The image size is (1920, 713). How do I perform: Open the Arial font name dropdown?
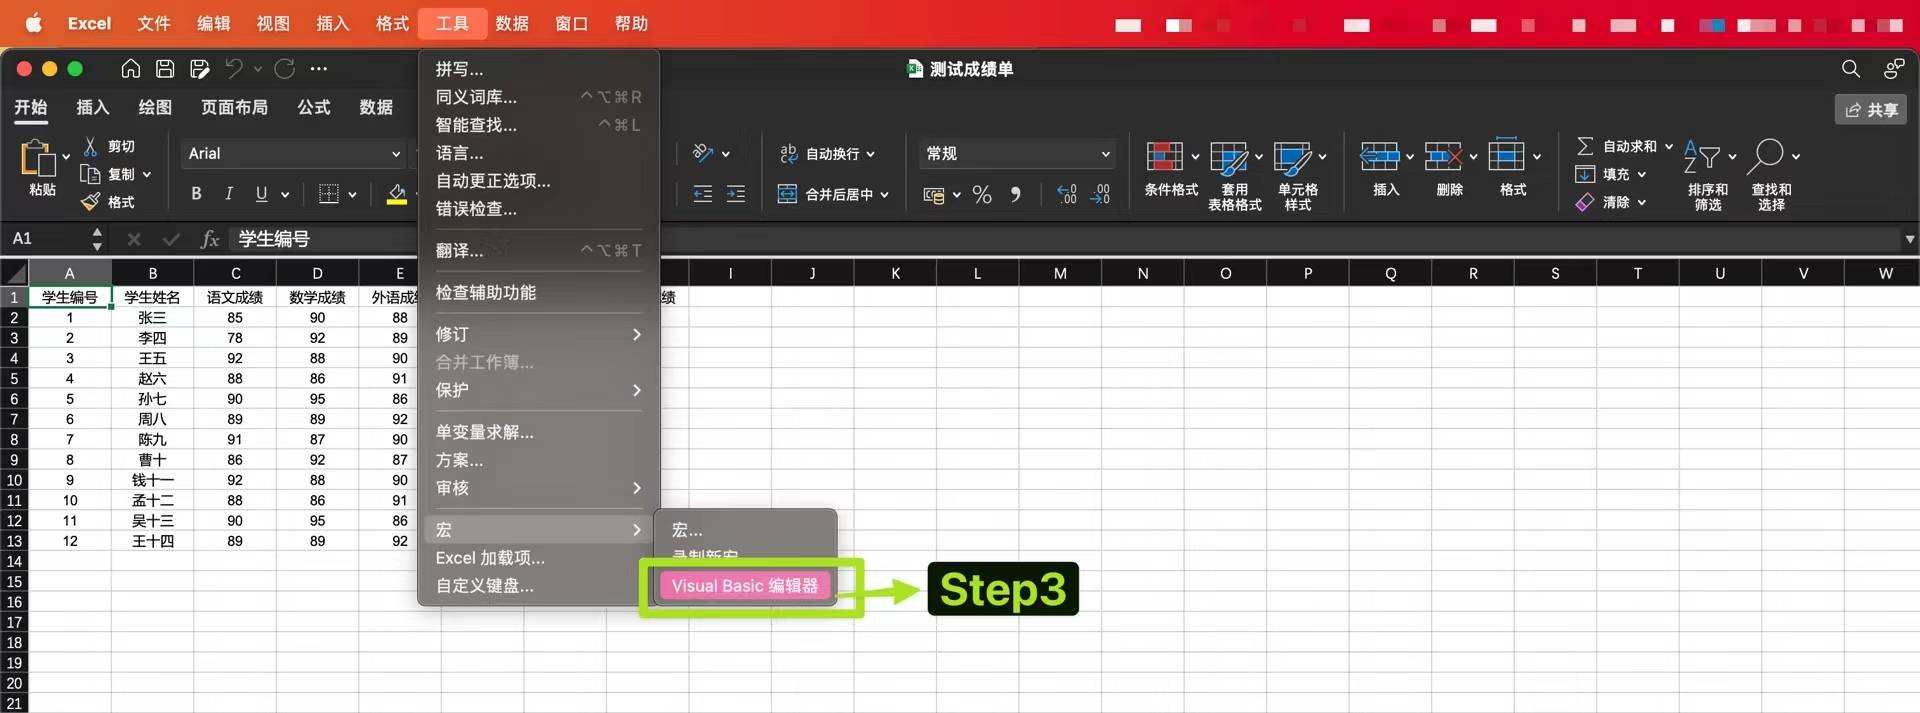tap(294, 153)
